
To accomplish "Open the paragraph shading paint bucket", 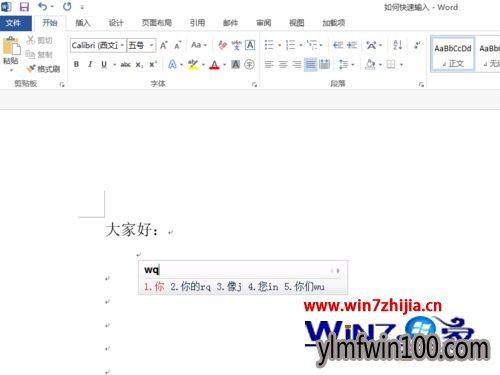I will click(x=370, y=64).
